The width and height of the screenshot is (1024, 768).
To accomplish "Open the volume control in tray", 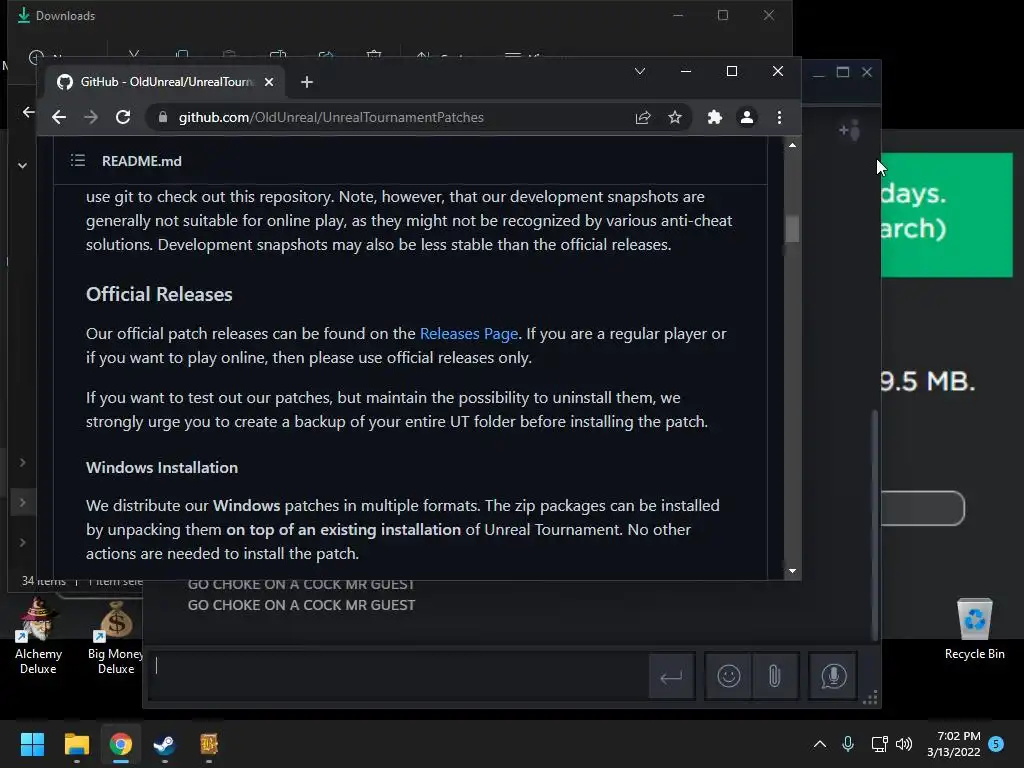I will tap(904, 744).
